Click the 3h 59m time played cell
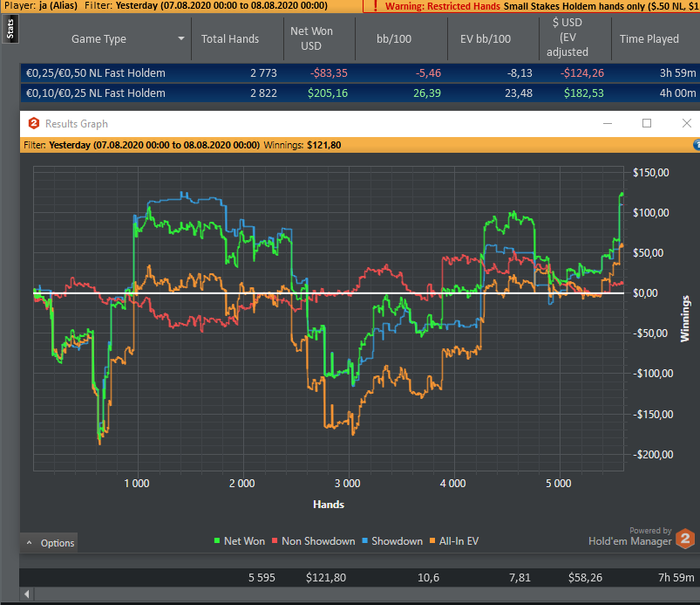700x605 pixels. click(x=678, y=73)
